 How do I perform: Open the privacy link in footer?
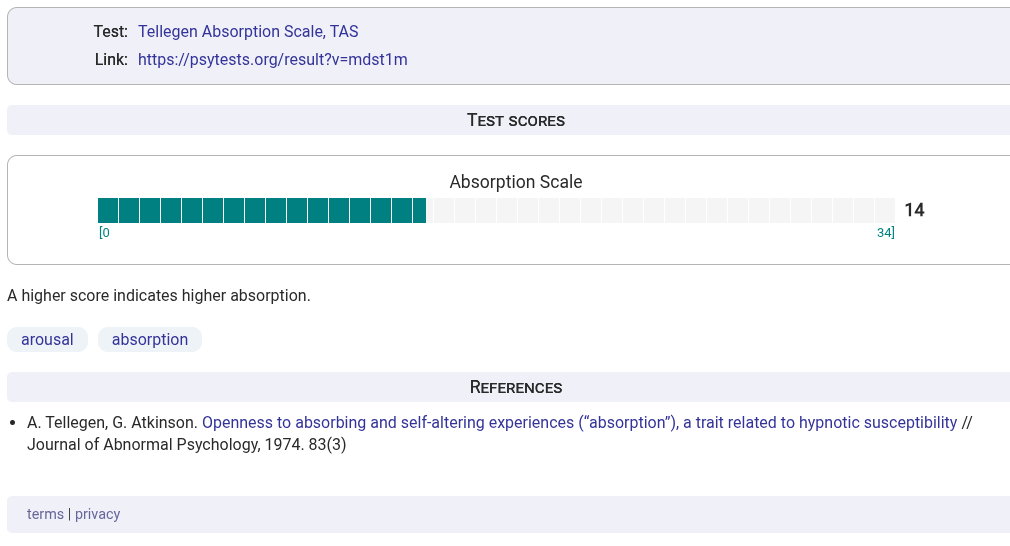click(97, 514)
